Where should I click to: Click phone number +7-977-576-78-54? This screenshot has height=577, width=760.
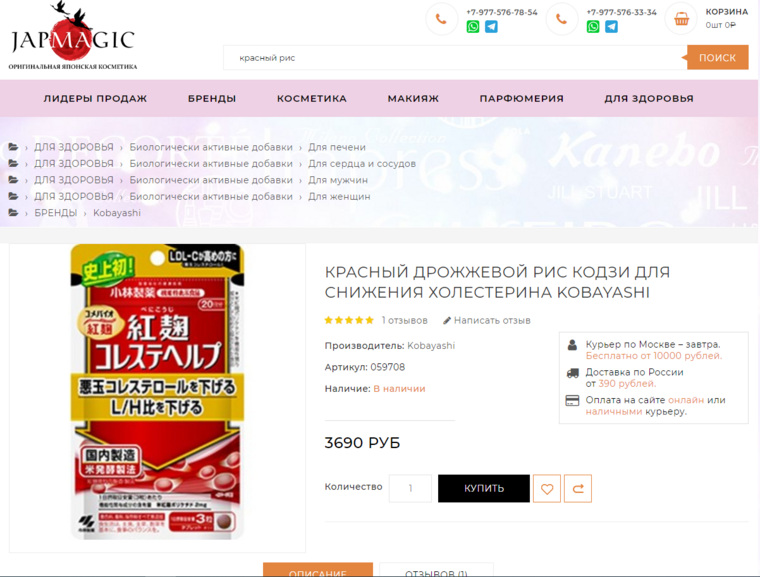(x=502, y=12)
